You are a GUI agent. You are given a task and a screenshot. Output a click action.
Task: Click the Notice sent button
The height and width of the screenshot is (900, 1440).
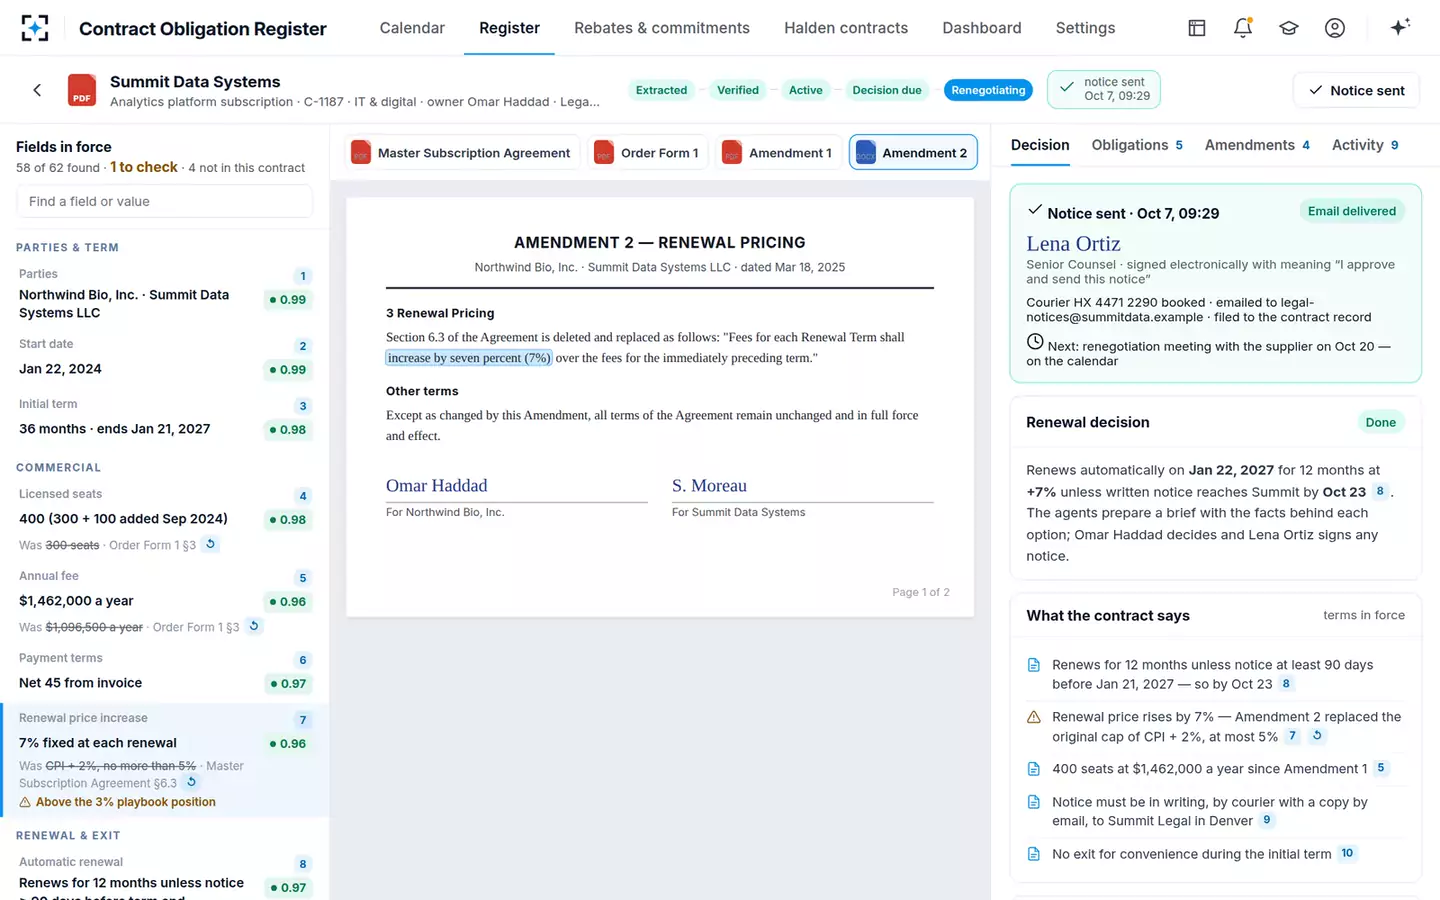(x=1357, y=90)
